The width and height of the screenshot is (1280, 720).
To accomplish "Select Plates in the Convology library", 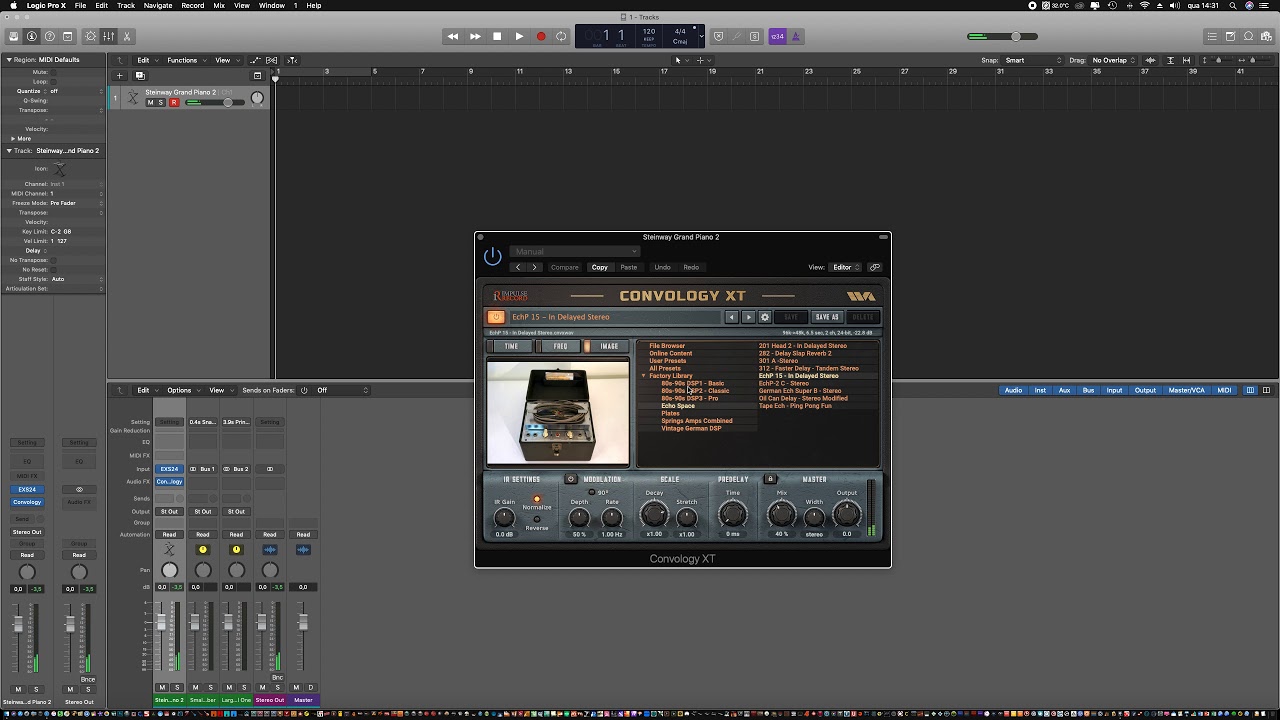I will pos(670,414).
